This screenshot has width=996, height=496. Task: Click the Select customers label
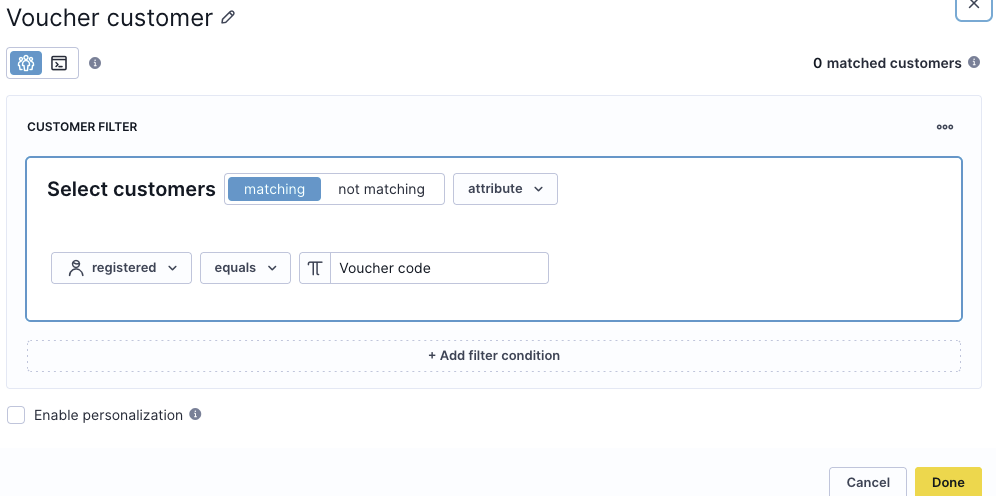coord(131,189)
